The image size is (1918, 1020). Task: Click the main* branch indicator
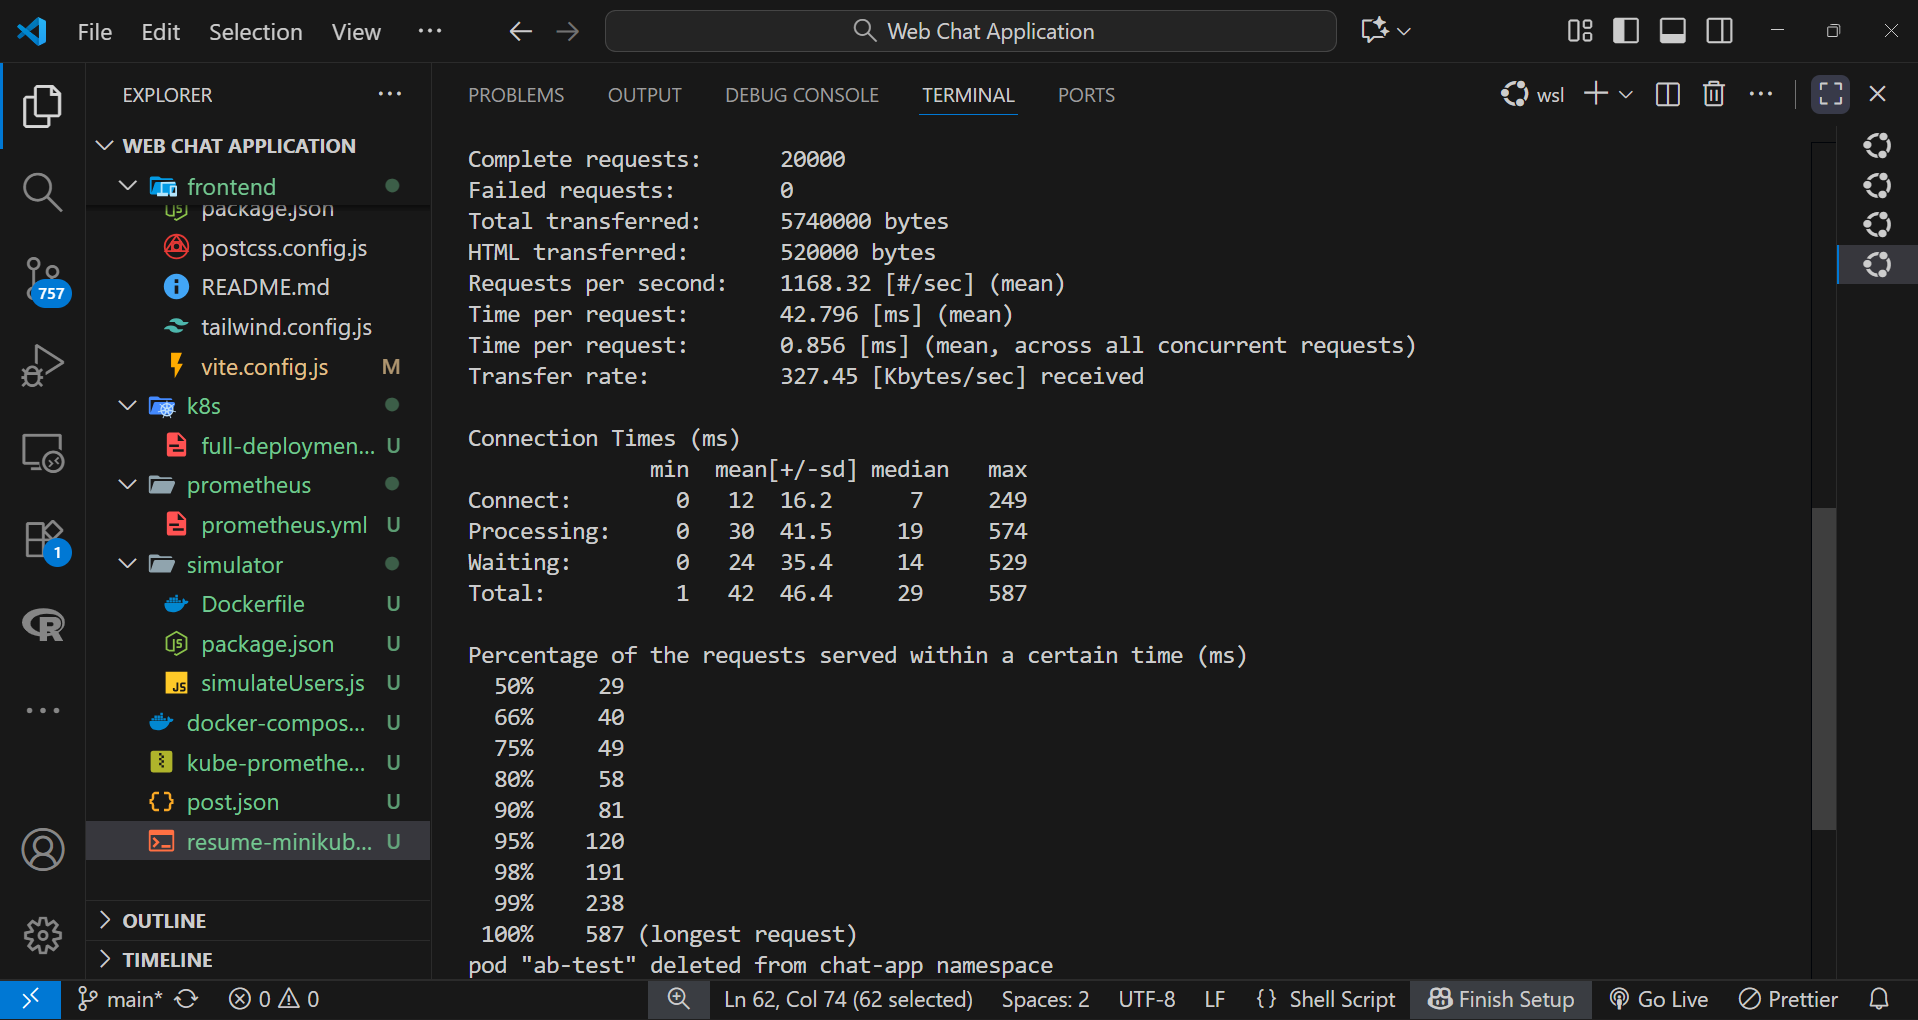point(120,999)
